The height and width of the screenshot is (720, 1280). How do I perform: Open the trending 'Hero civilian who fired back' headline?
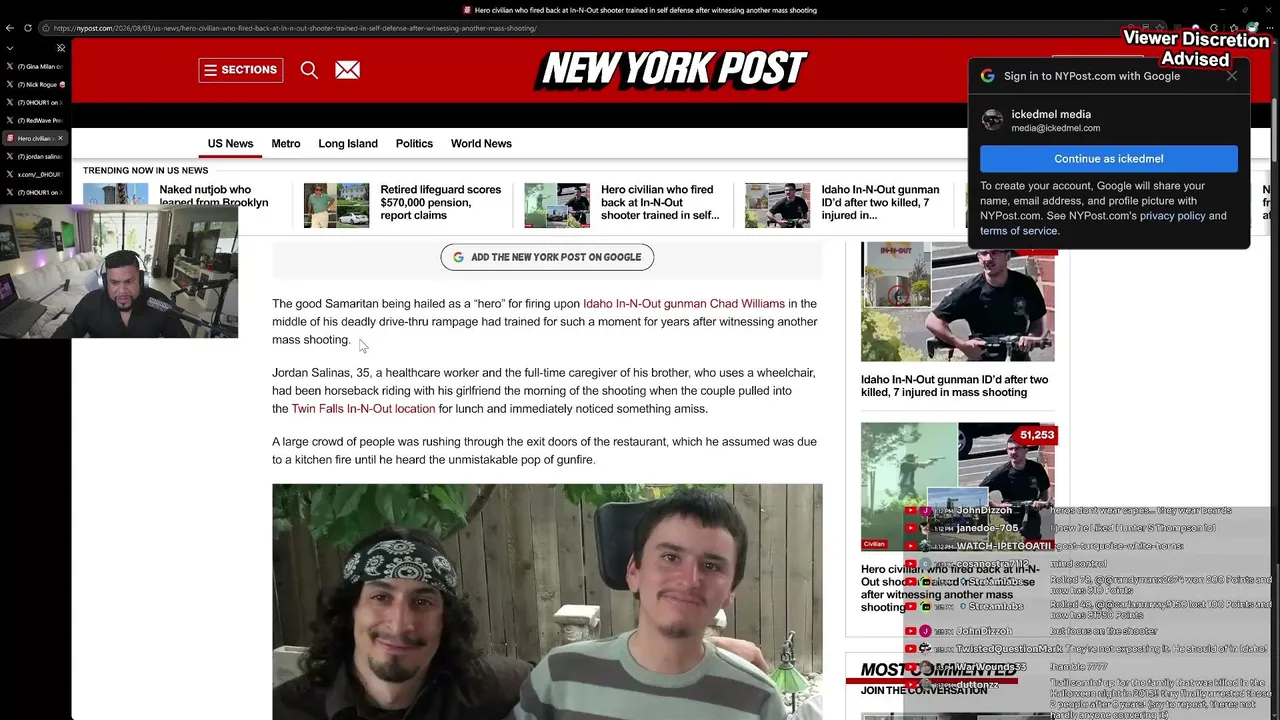click(660, 202)
